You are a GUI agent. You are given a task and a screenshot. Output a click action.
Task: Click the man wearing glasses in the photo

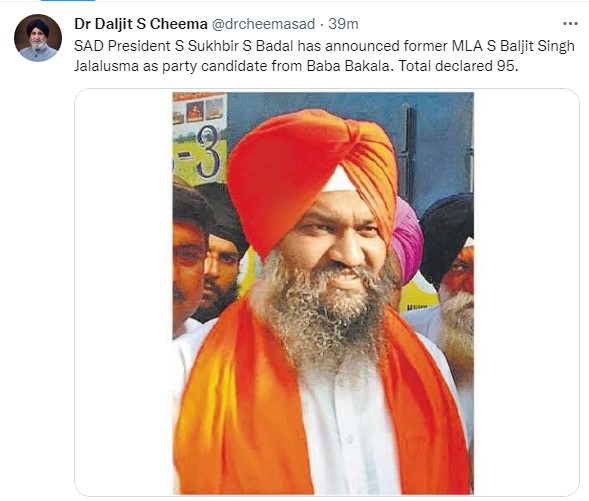tap(189, 259)
